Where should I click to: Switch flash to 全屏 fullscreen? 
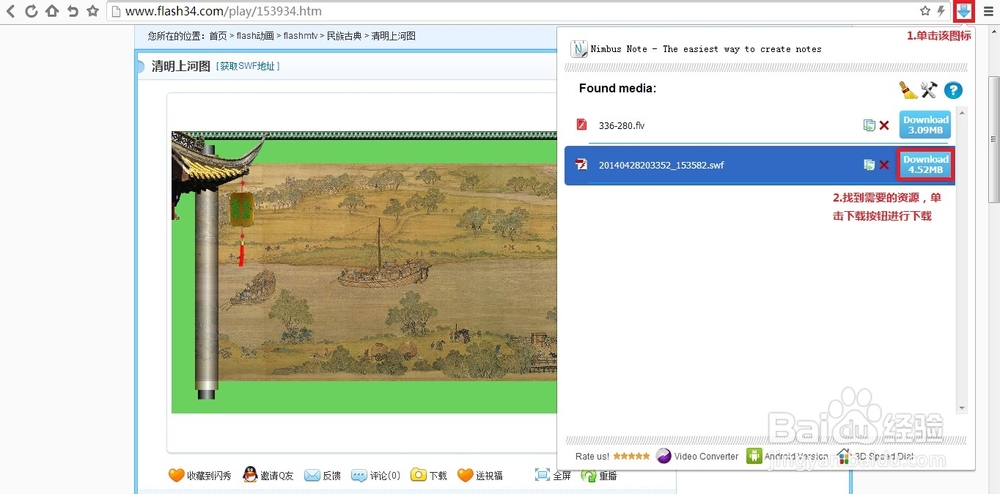click(x=552, y=476)
